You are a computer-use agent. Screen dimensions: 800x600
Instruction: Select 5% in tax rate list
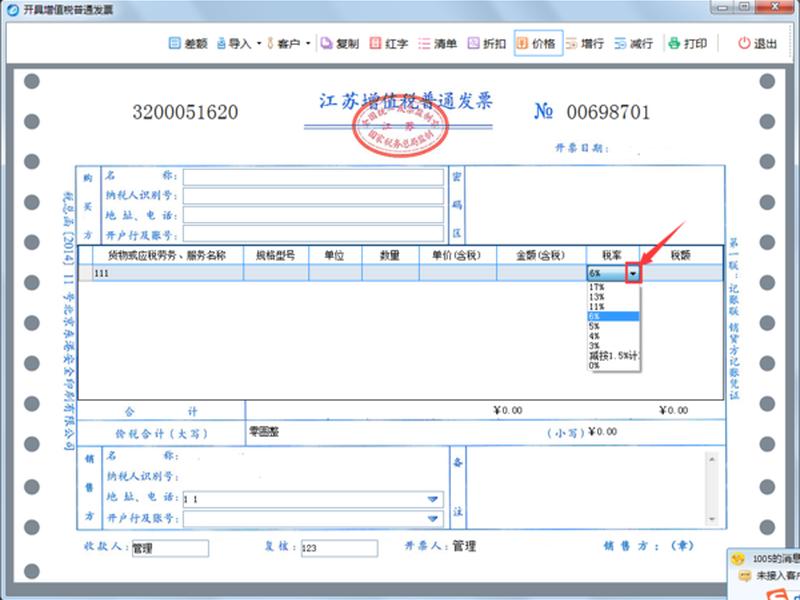[x=613, y=327]
